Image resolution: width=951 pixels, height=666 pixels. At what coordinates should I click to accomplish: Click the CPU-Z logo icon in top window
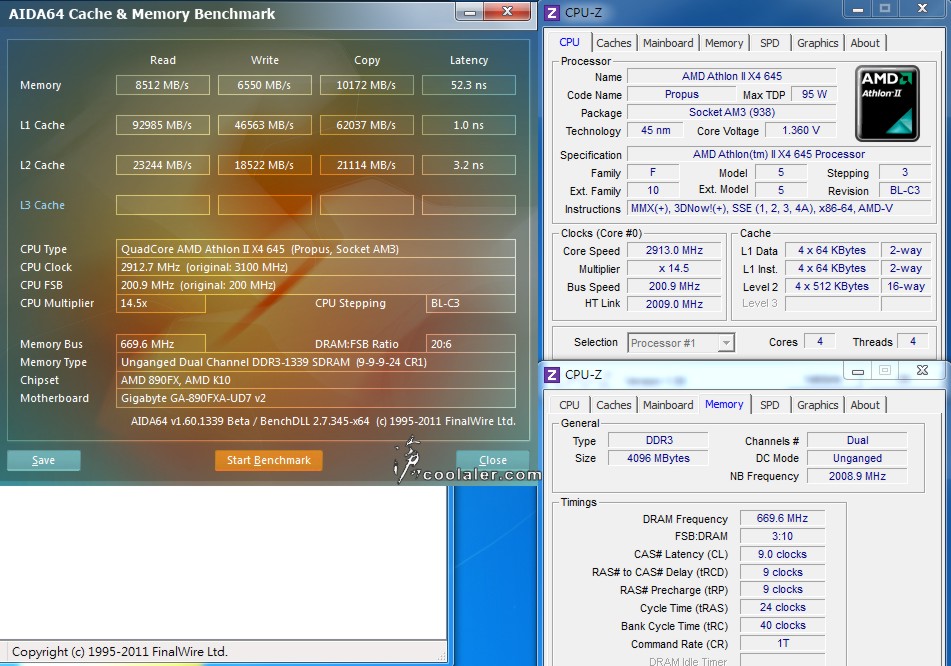(x=552, y=13)
